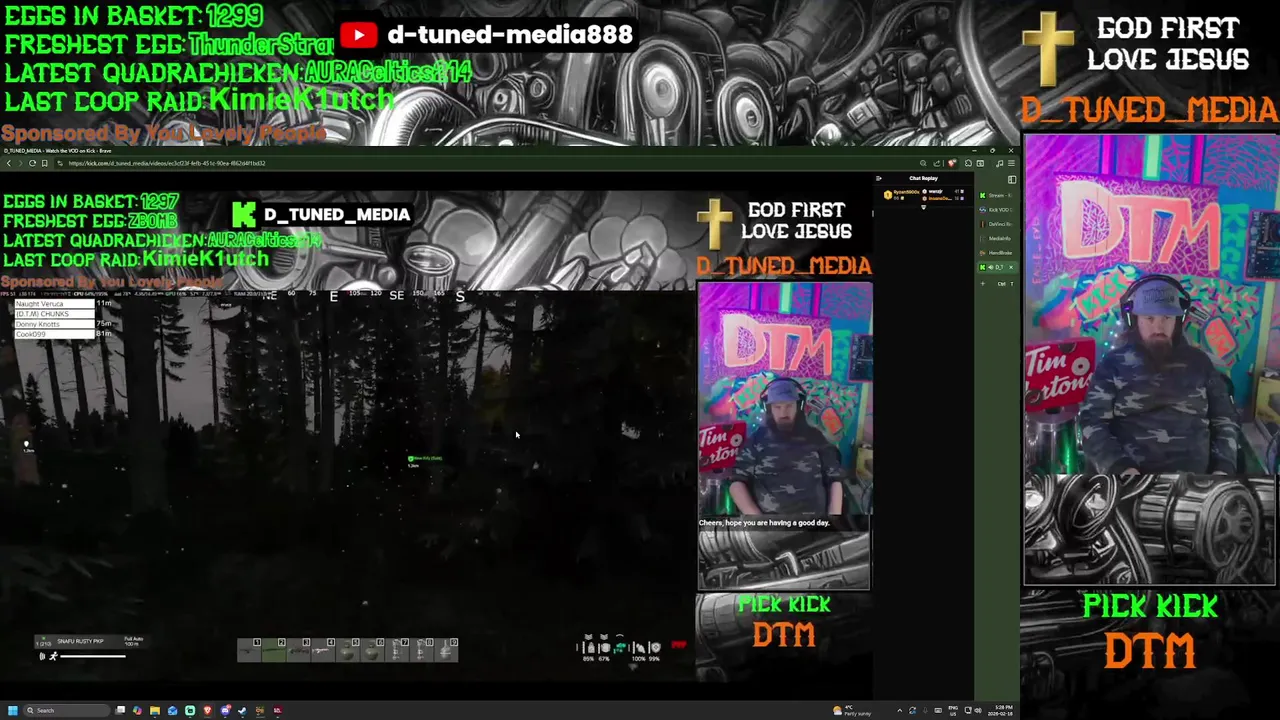Open Copilot from the taskbar
1280x720 pixels.
pos(137,710)
